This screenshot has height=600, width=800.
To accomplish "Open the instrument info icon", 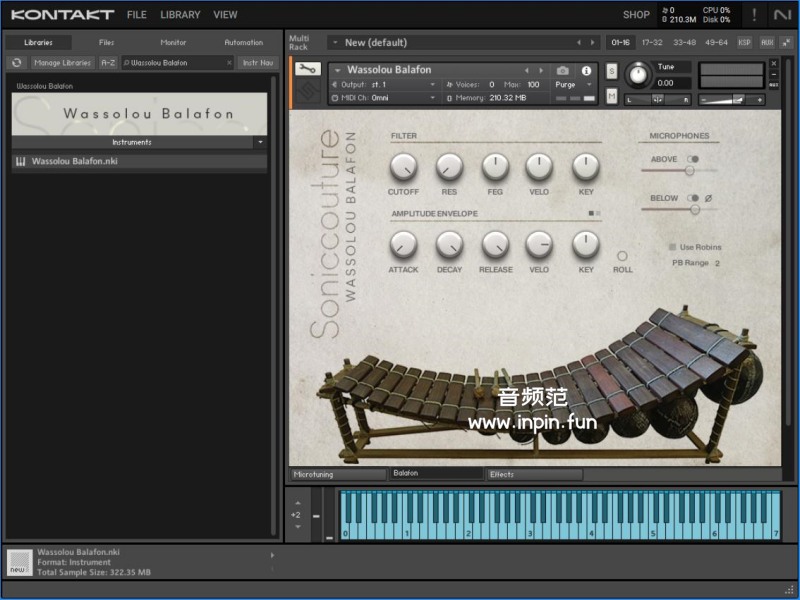I will point(586,70).
